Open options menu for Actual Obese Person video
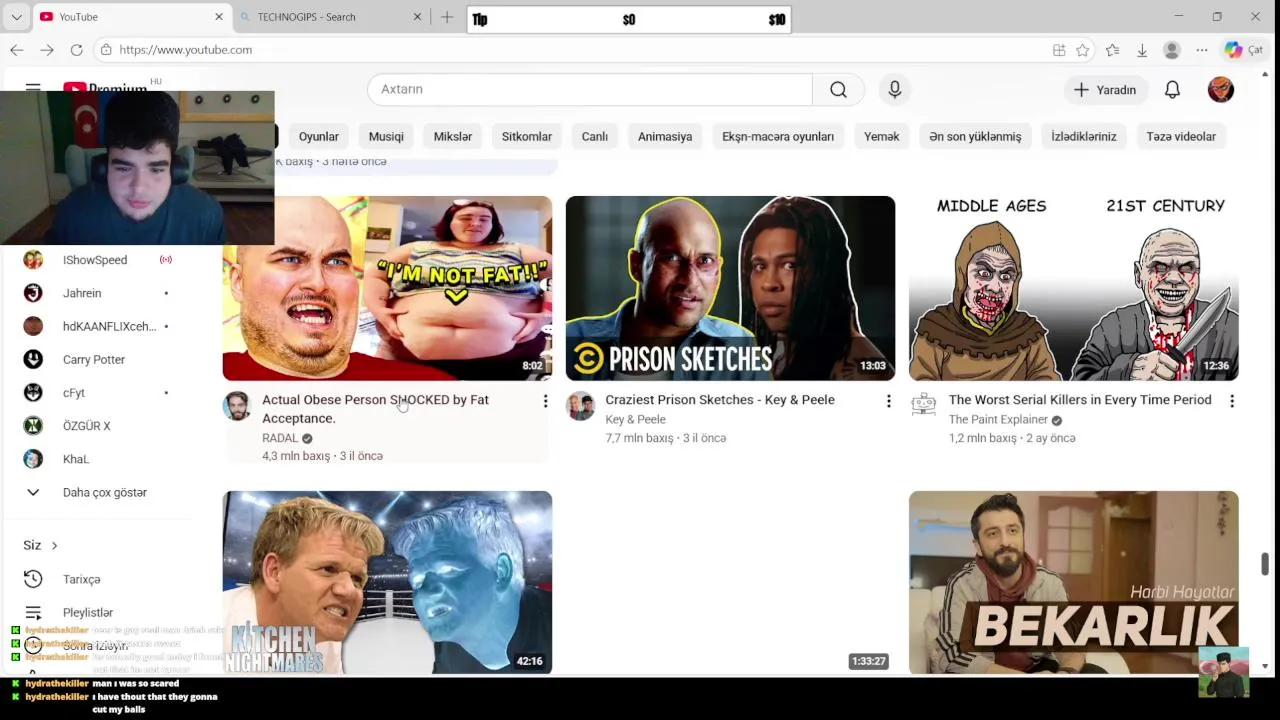This screenshot has width=1280, height=720. tap(545, 401)
